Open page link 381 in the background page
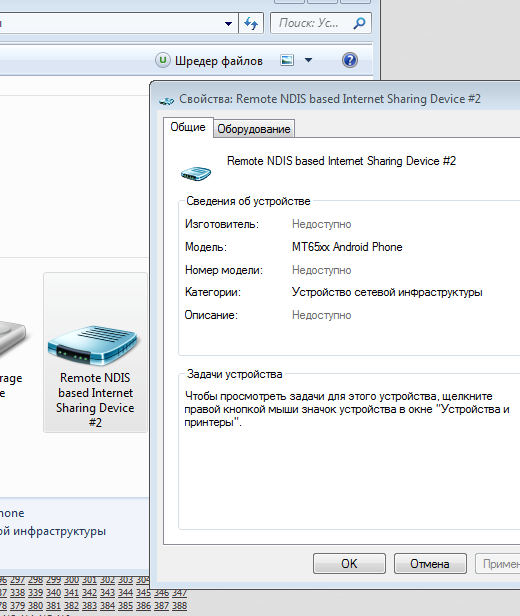The image size is (520, 616). click(x=53, y=606)
